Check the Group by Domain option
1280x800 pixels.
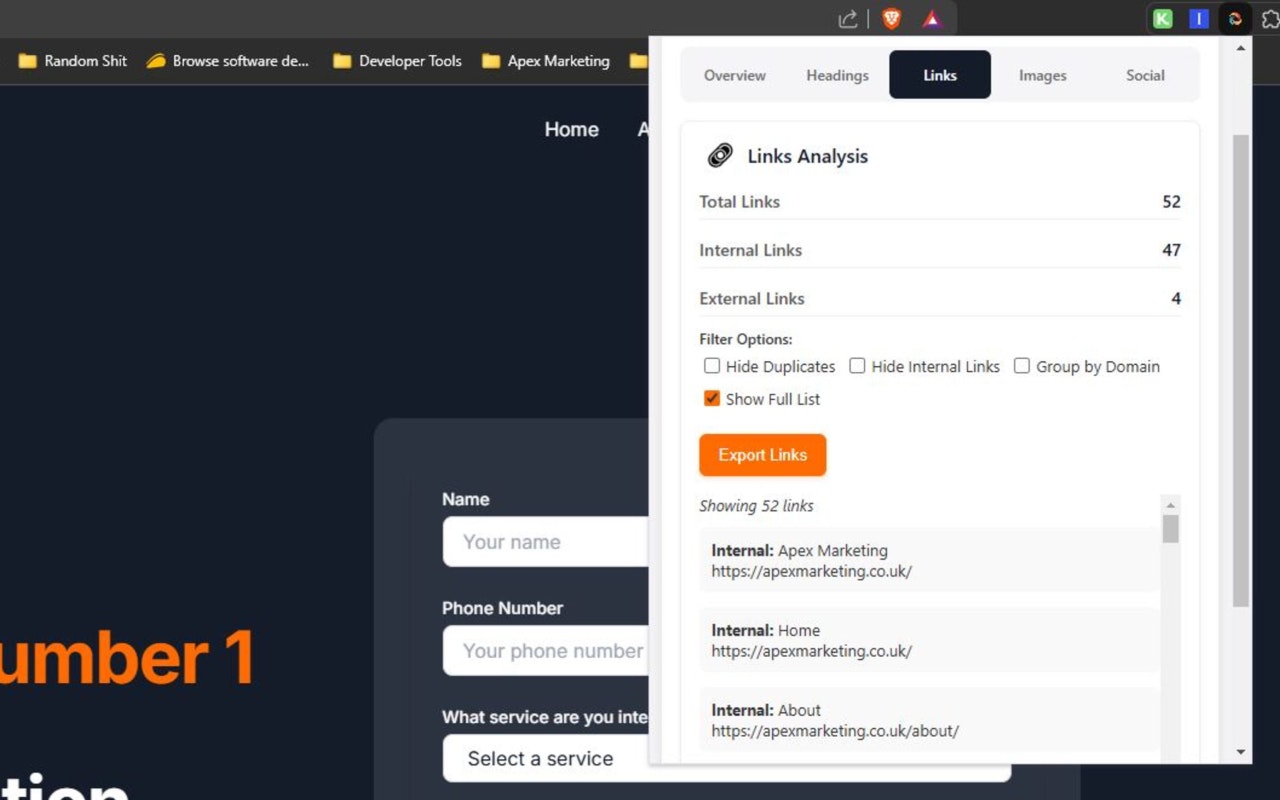coord(1022,366)
